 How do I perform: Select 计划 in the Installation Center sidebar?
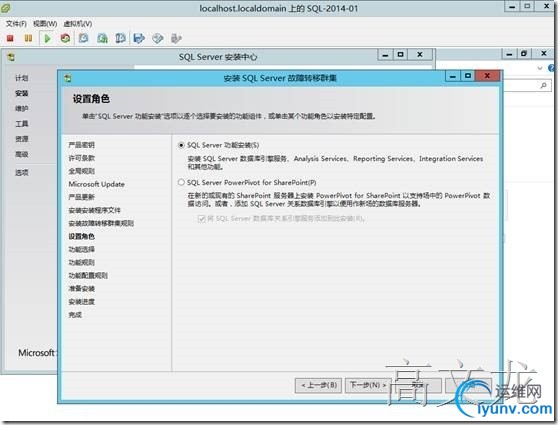click(x=22, y=78)
